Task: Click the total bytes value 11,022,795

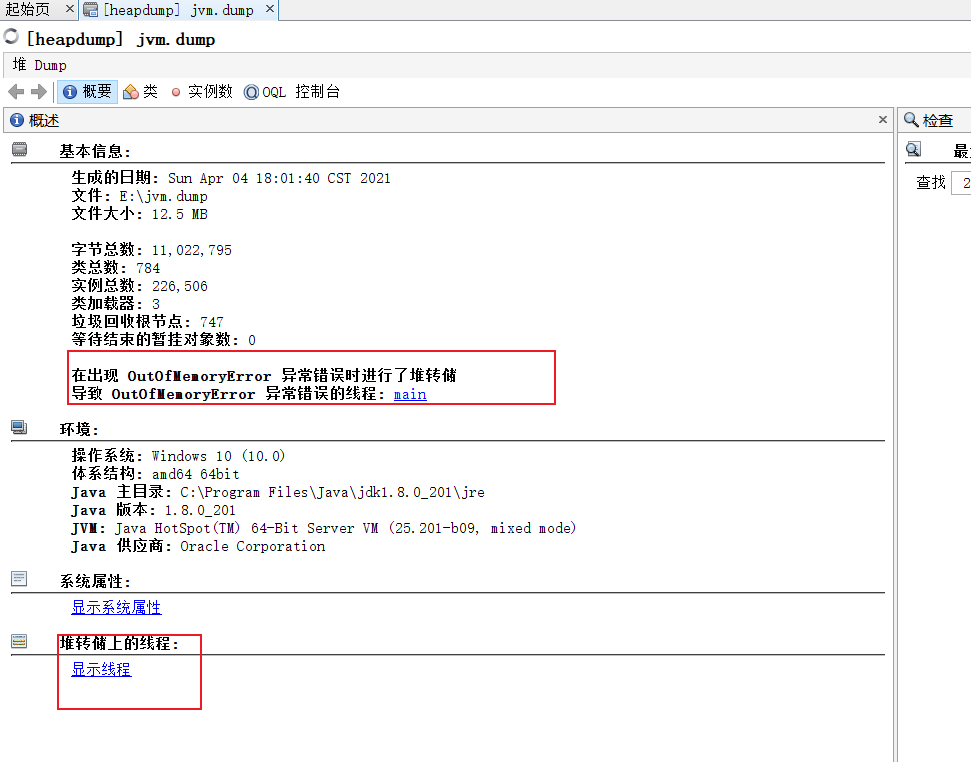Action: click(x=191, y=250)
